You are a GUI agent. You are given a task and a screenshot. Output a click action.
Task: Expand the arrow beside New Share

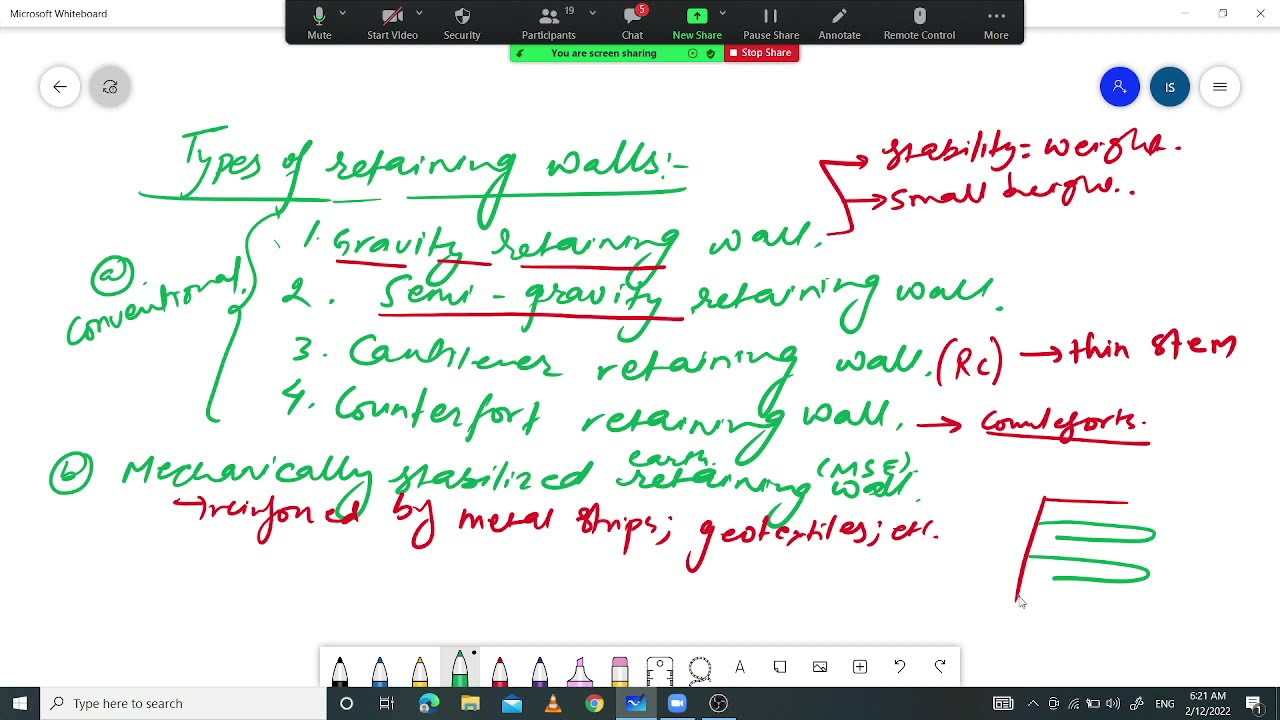pos(722,13)
